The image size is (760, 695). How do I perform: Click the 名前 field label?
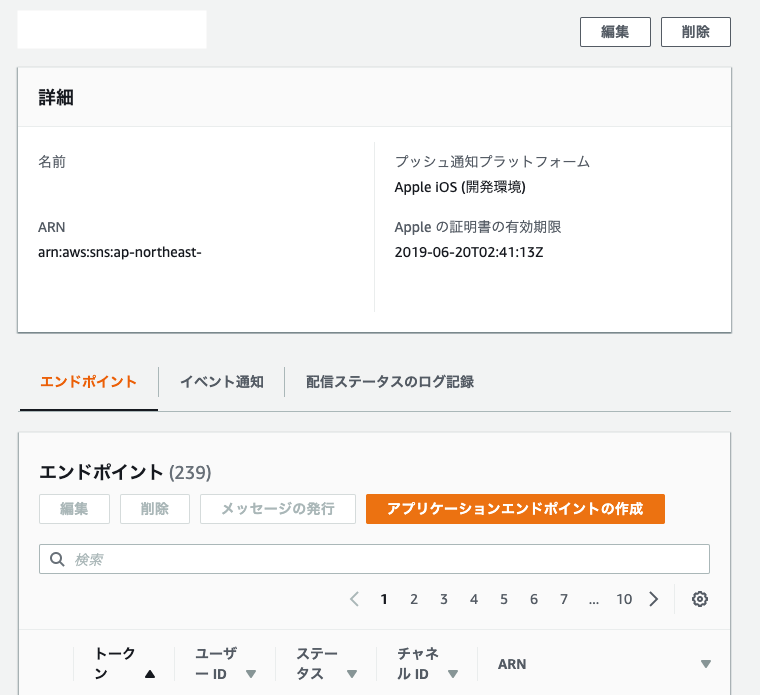[x=52, y=161]
